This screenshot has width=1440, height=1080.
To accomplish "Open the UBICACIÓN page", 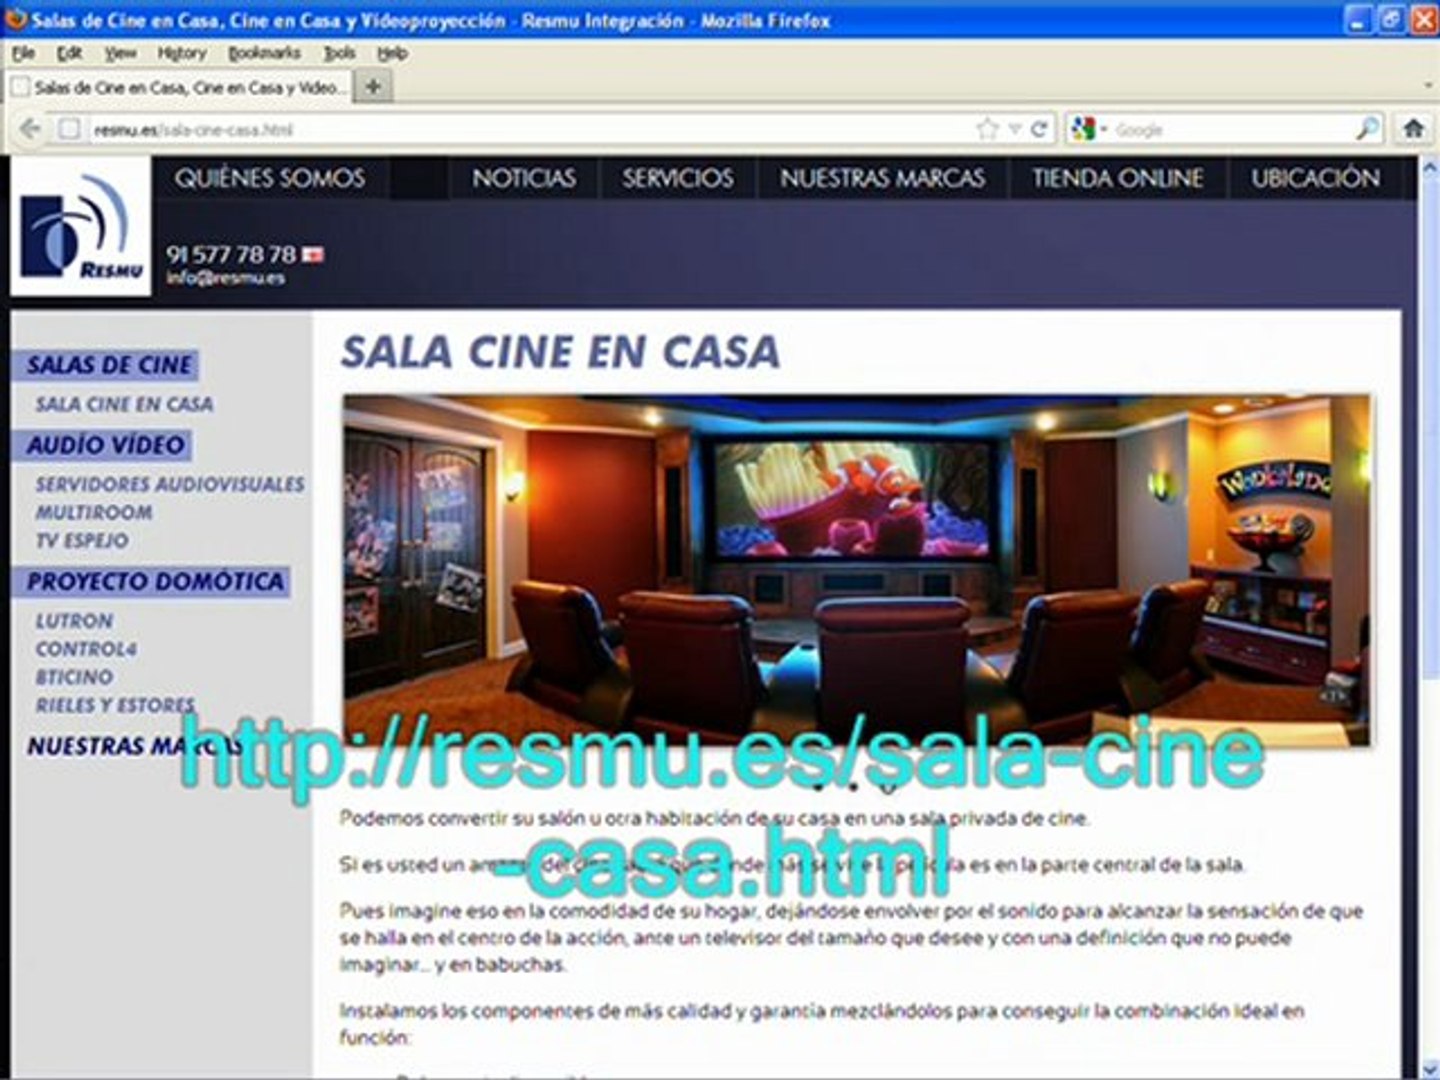I will pyautogui.click(x=1316, y=178).
